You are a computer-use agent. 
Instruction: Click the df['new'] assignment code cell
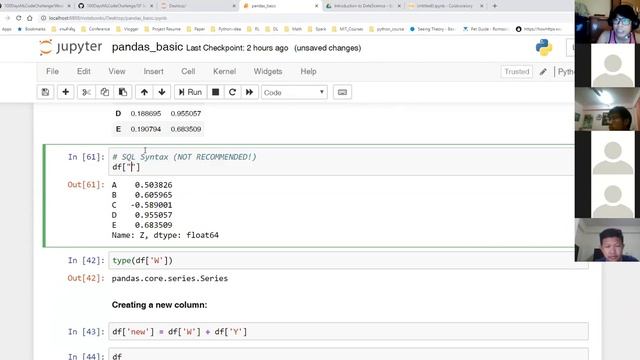coord(349,331)
